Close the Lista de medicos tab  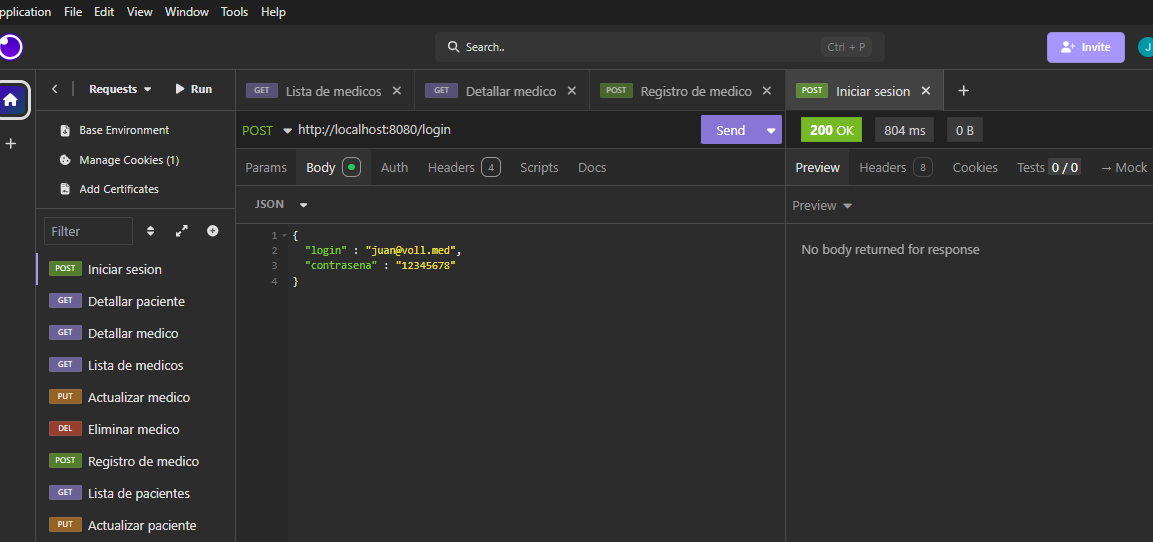pyautogui.click(x=396, y=91)
